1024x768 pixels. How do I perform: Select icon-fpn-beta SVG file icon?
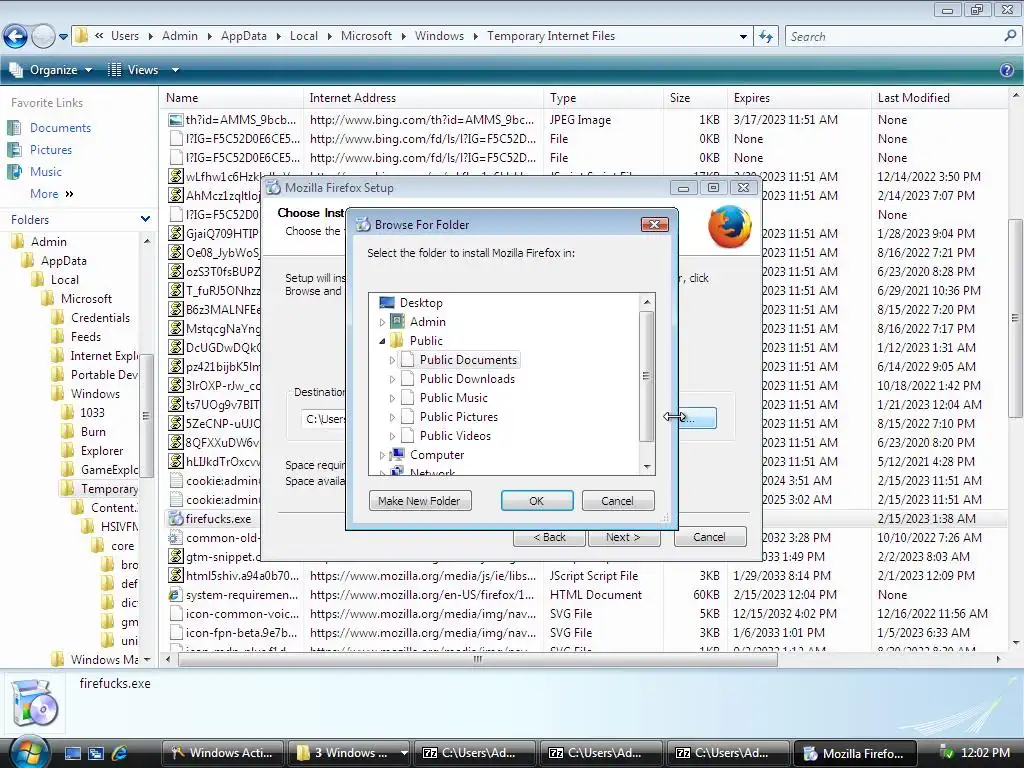[x=175, y=633]
